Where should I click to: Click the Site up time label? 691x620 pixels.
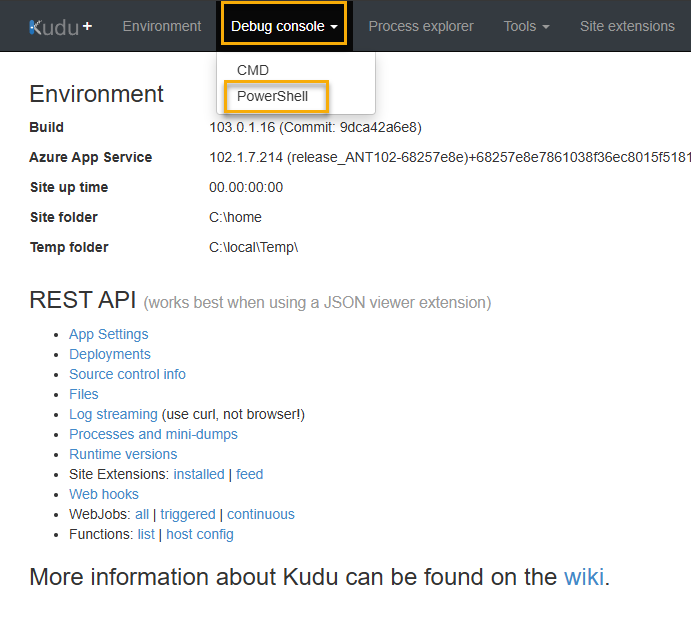pyautogui.click(x=69, y=187)
